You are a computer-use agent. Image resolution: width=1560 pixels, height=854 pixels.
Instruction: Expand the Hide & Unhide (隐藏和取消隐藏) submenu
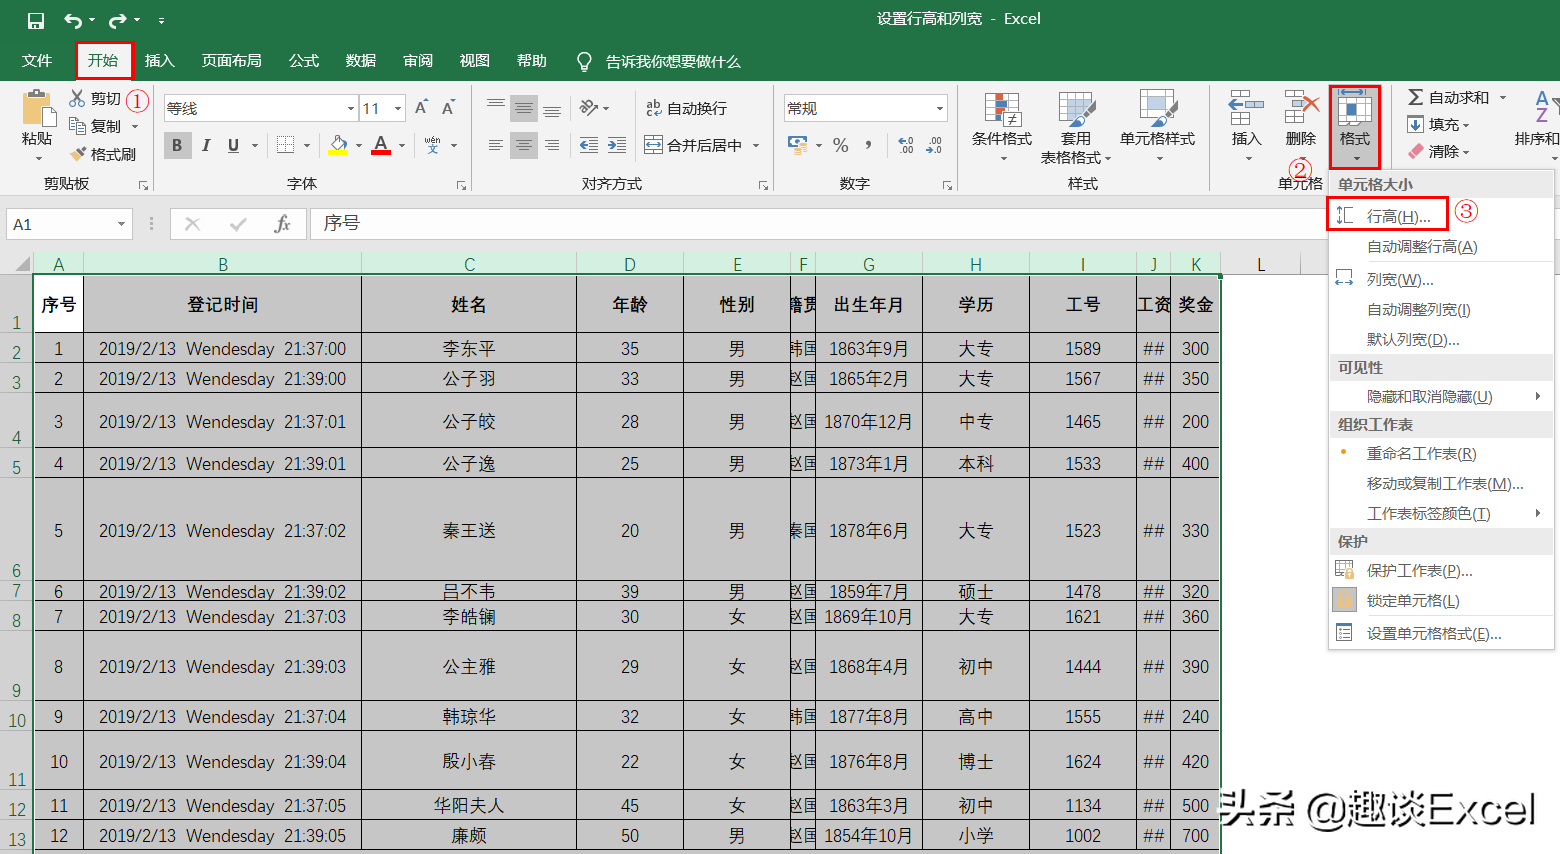(x=1441, y=397)
